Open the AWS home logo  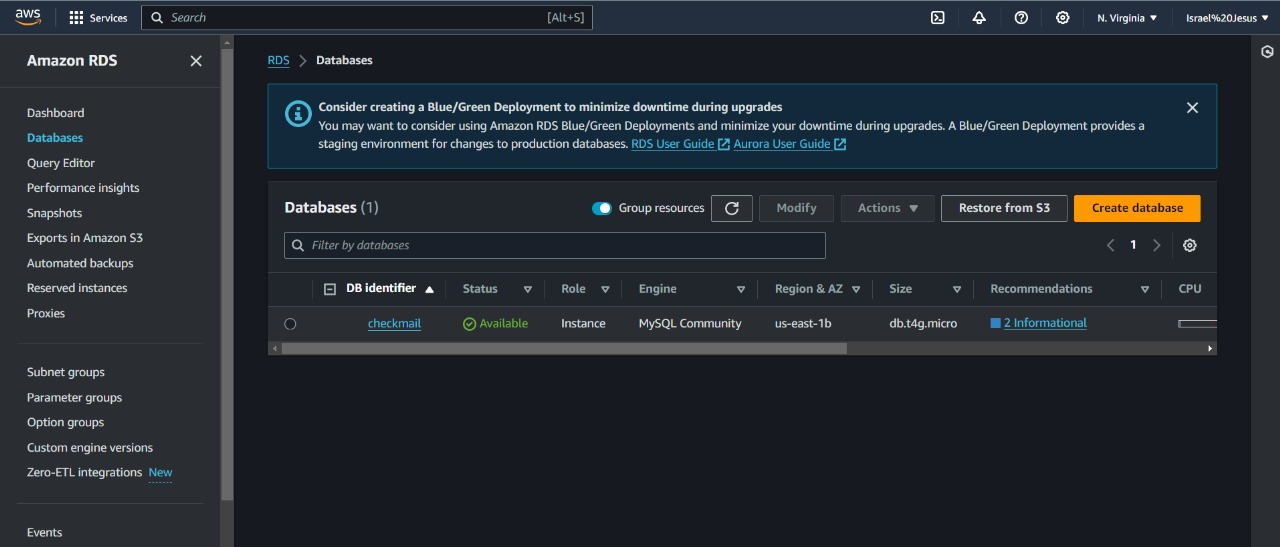27,17
